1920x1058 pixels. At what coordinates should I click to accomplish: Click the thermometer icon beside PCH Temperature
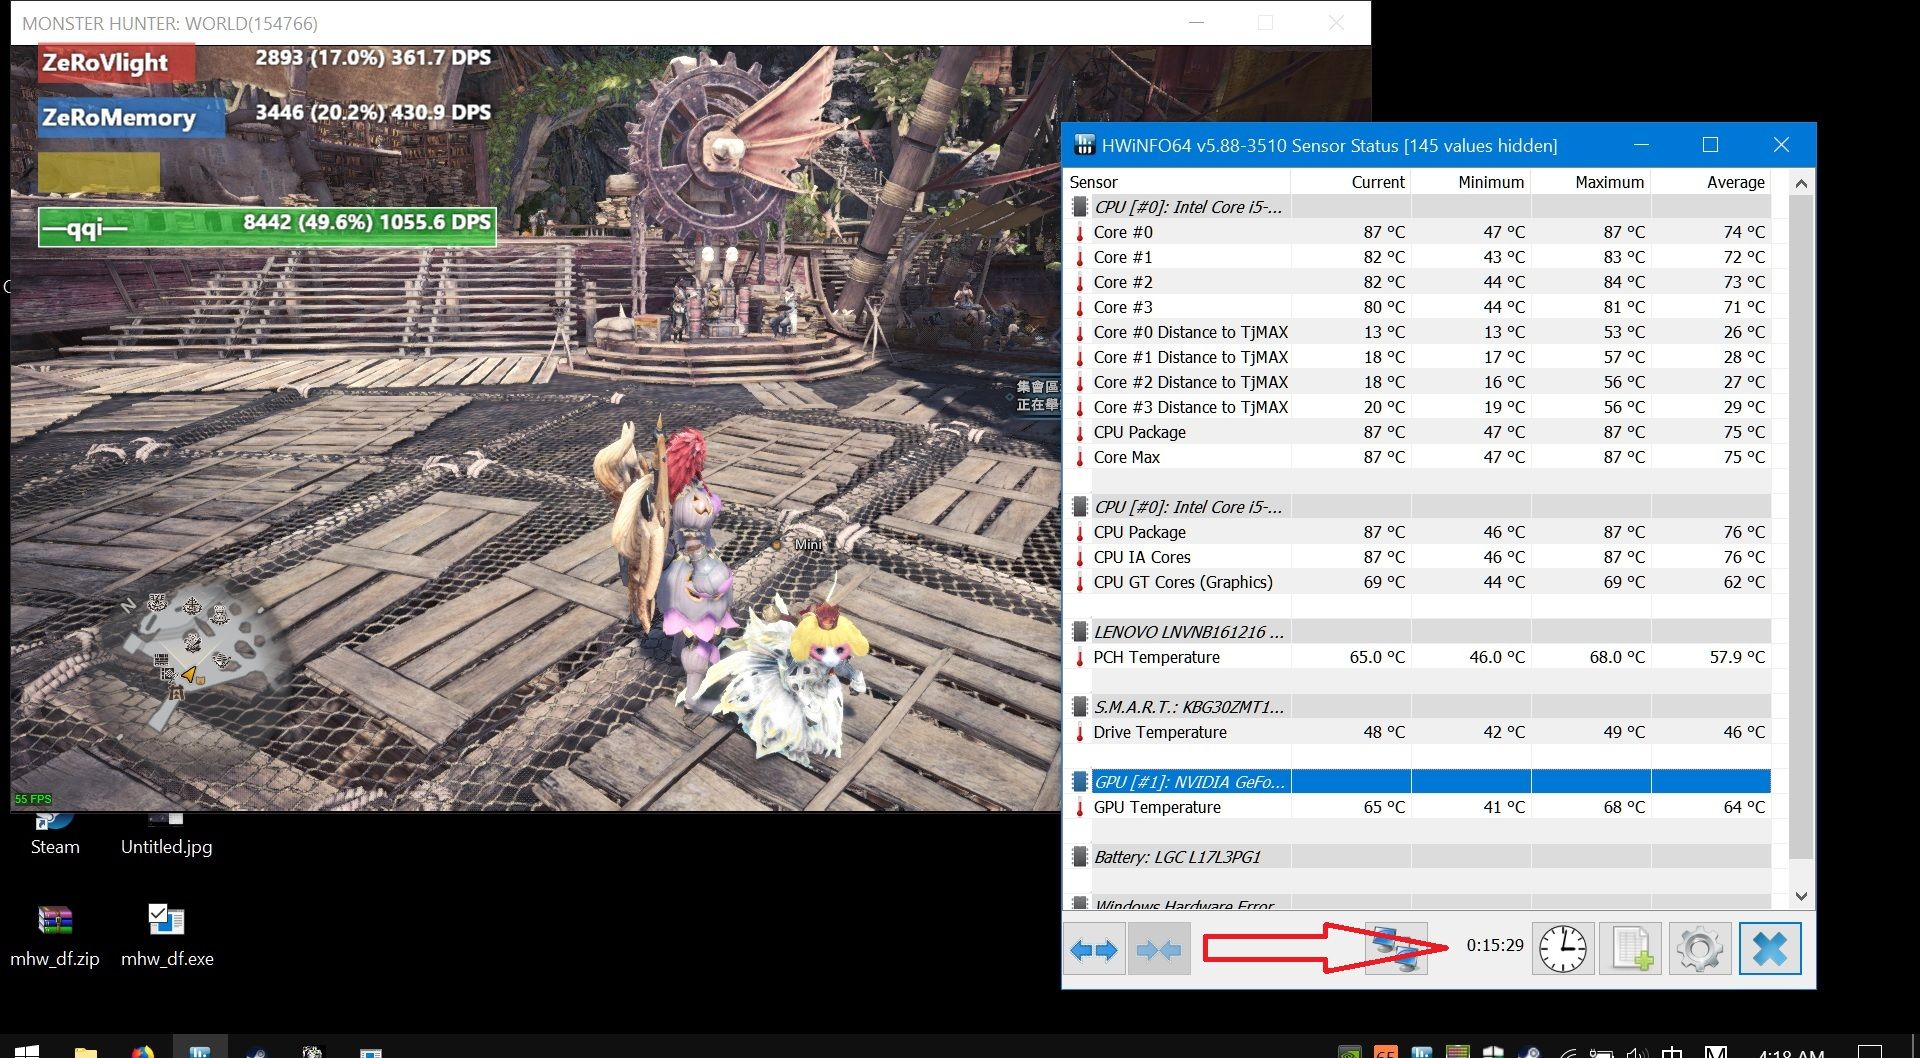1080,657
